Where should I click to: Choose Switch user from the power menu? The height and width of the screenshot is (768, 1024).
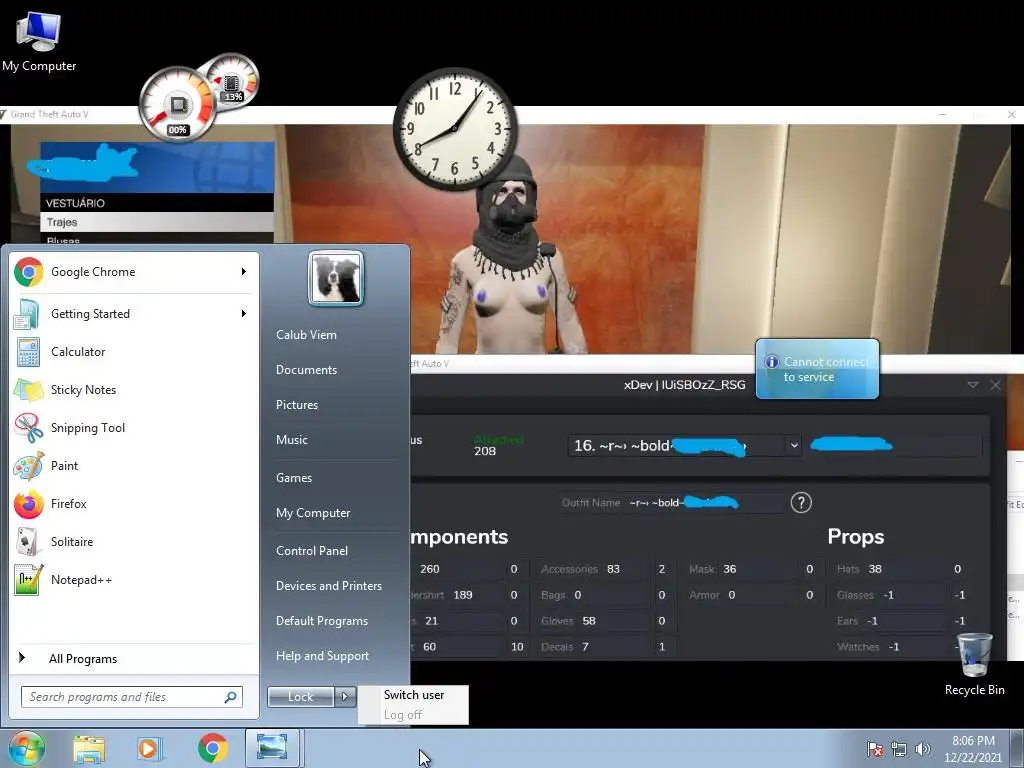413,695
